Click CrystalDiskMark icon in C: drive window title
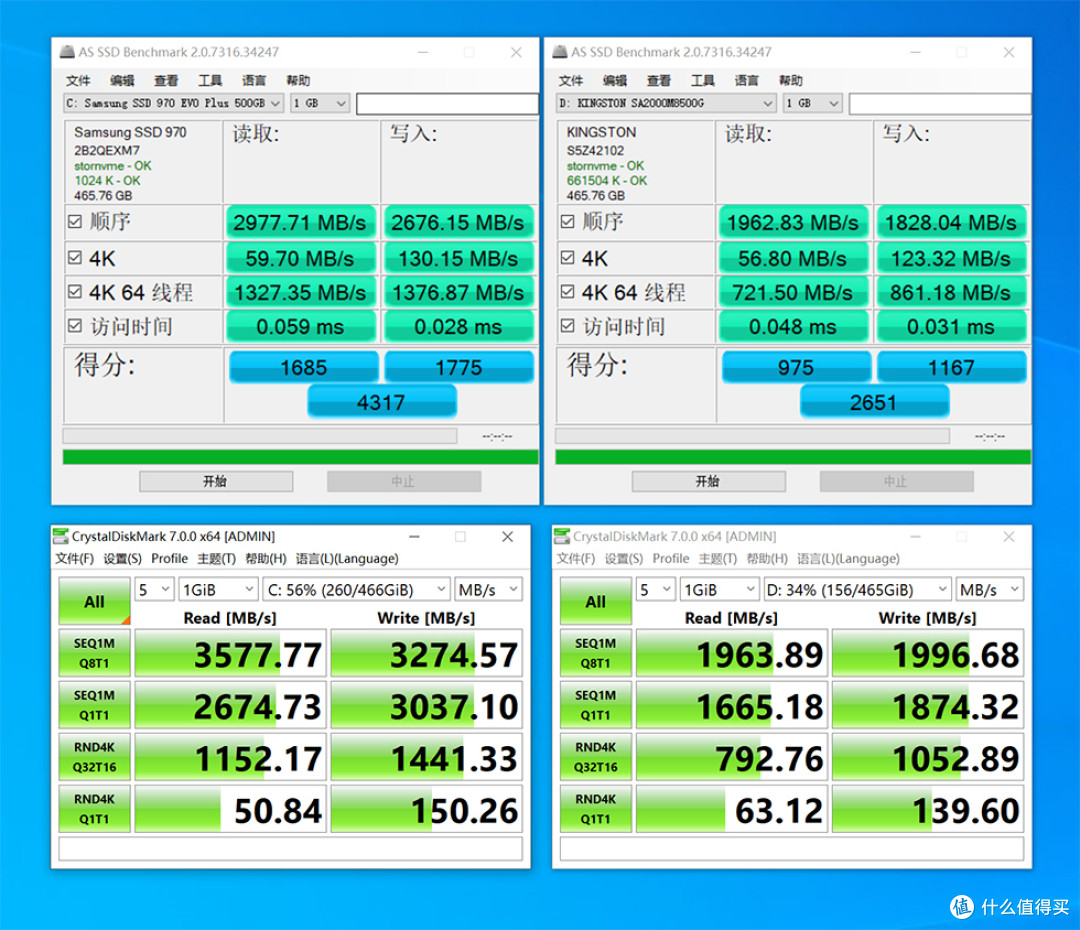Image resolution: width=1080 pixels, height=930 pixels. point(61,536)
